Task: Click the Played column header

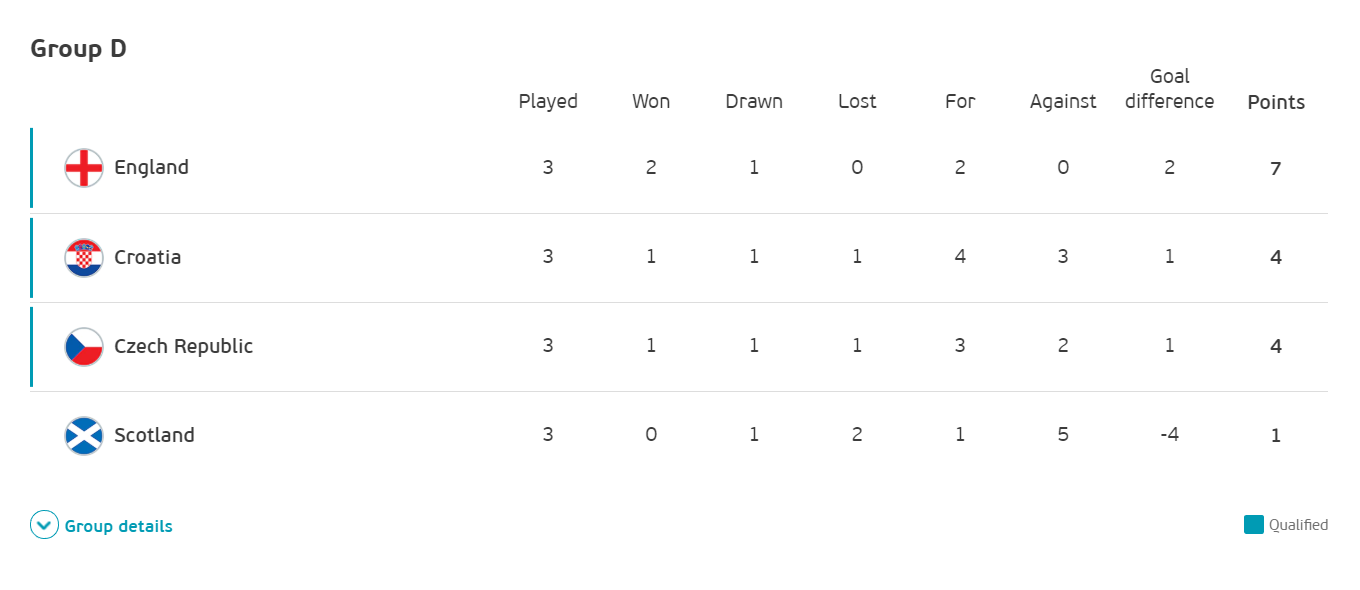Action: point(548,101)
